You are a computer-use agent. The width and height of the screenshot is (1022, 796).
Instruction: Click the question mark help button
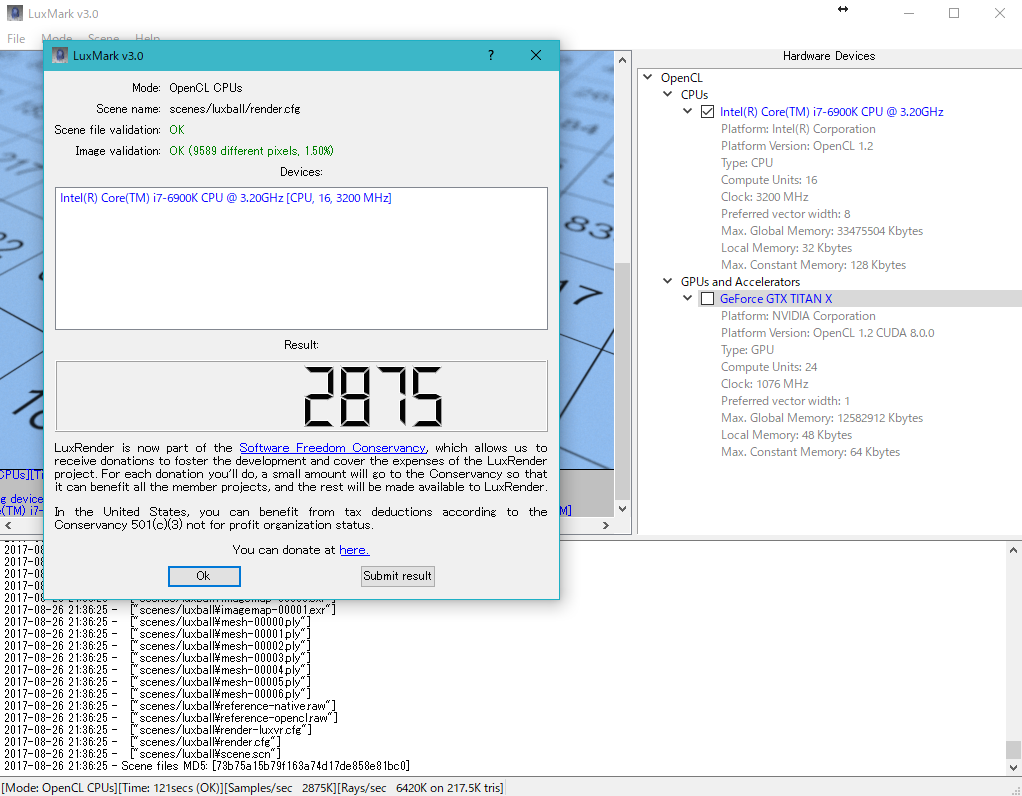(x=490, y=56)
